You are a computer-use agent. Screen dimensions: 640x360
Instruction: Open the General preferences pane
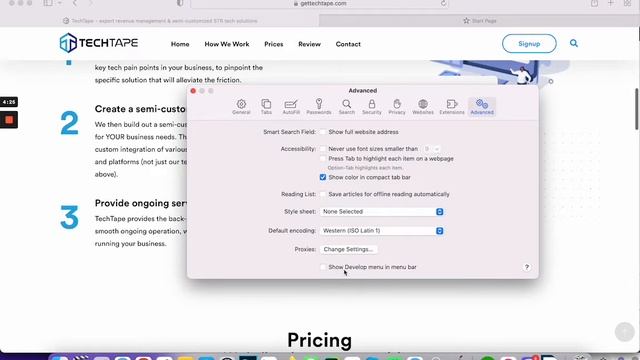click(x=241, y=107)
